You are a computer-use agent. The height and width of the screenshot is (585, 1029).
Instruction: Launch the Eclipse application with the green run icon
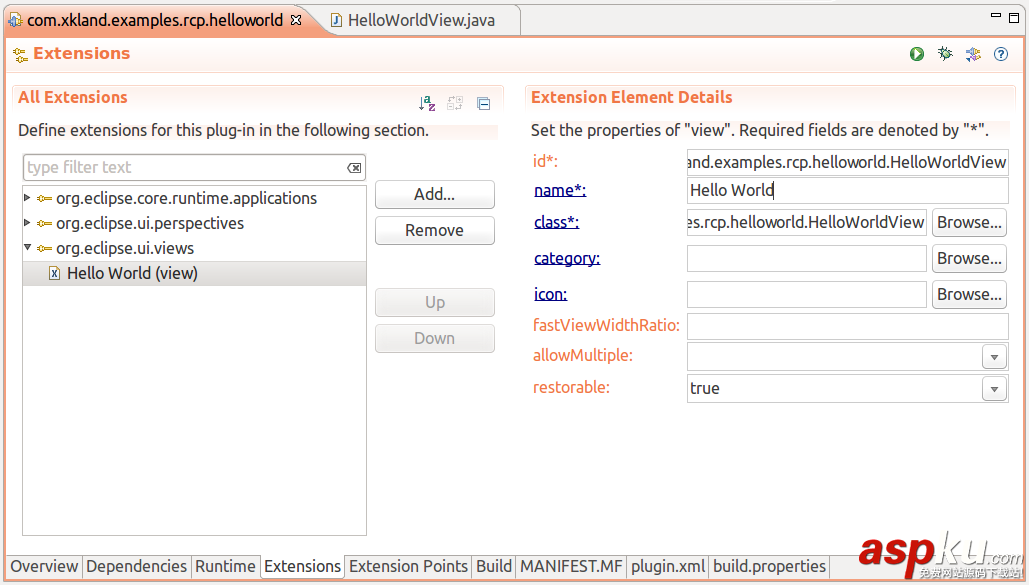pyautogui.click(x=917, y=54)
